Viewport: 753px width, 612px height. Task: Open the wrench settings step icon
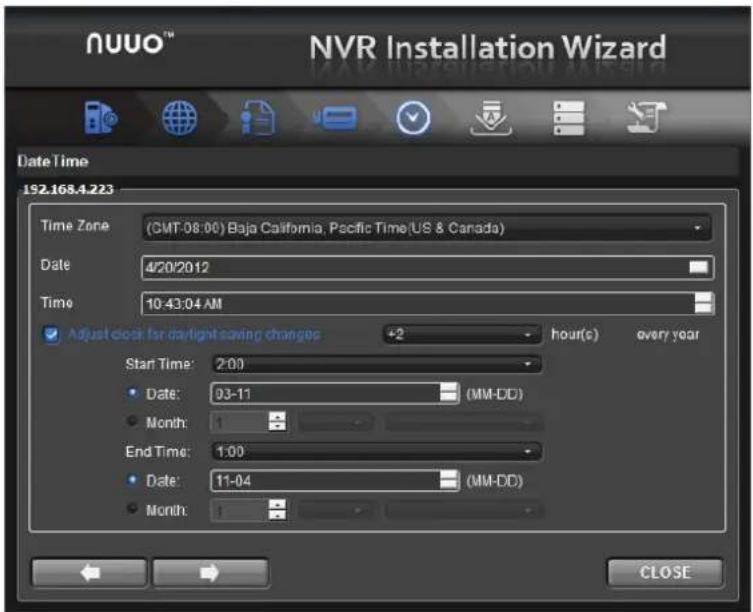[x=646, y=117]
